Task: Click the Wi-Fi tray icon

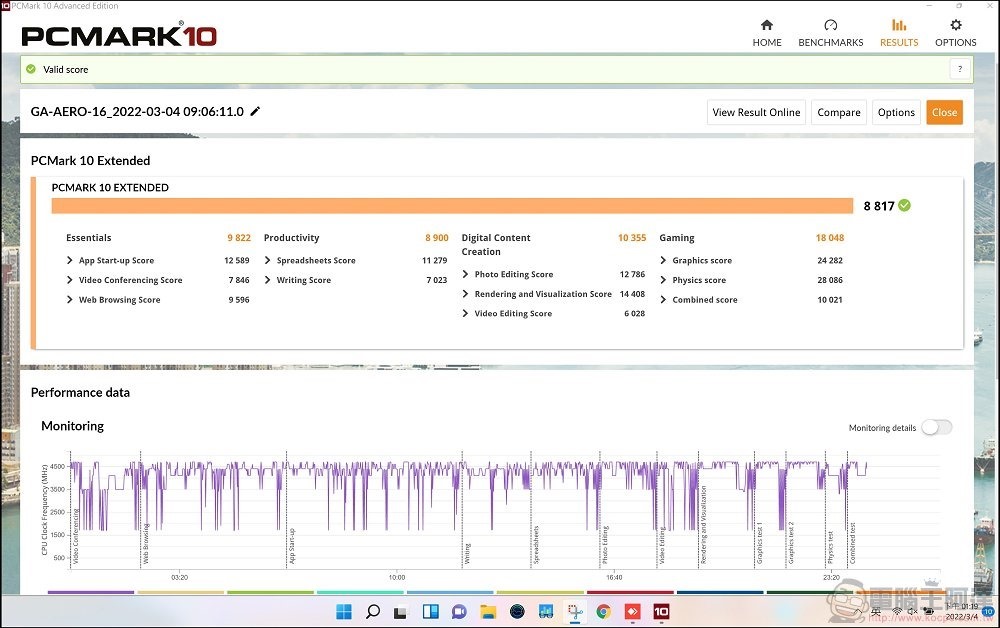Action: [x=897, y=612]
